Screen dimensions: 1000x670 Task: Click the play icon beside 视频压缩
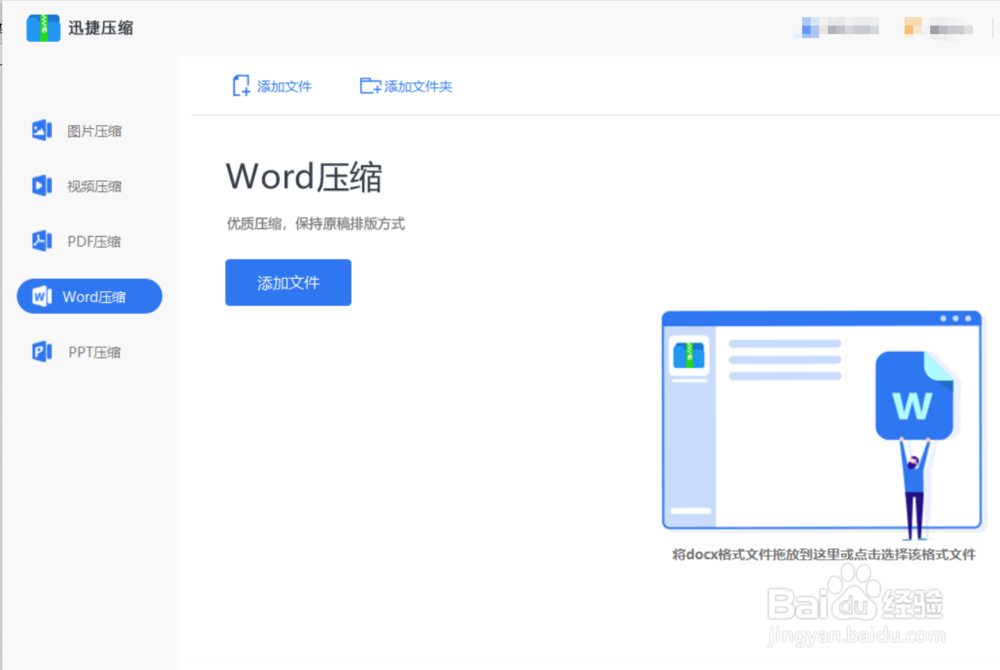(x=41, y=185)
